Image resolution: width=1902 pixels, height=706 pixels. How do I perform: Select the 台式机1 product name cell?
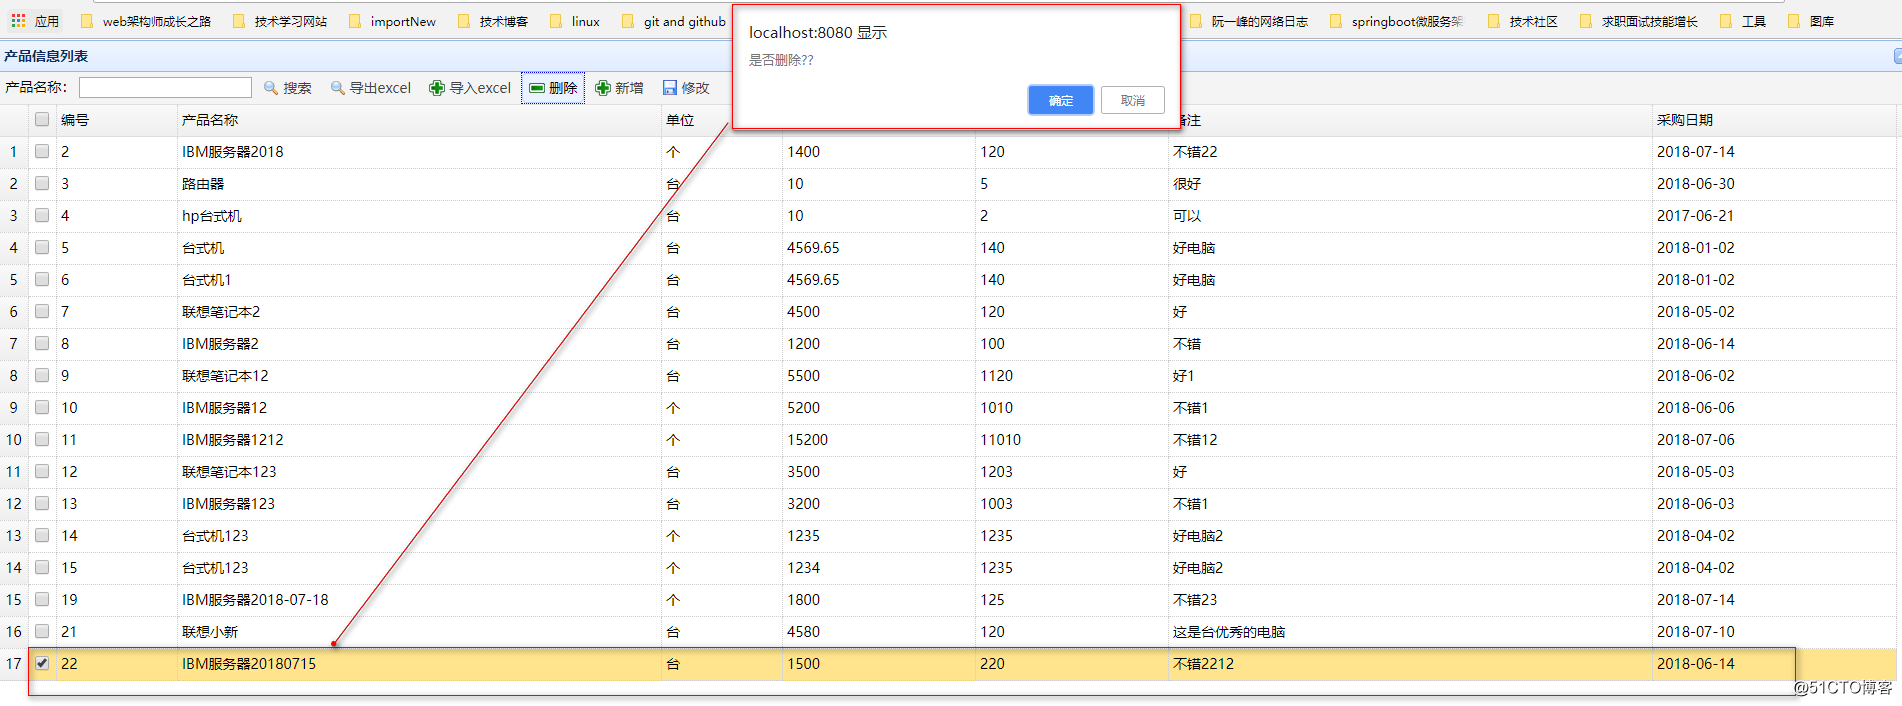[x=419, y=280]
